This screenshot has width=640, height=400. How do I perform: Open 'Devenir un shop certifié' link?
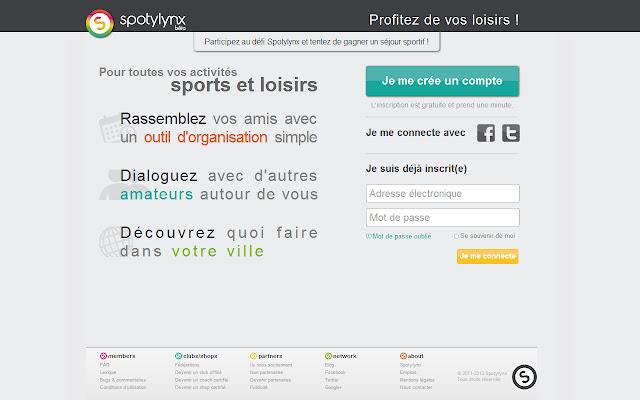point(200,387)
